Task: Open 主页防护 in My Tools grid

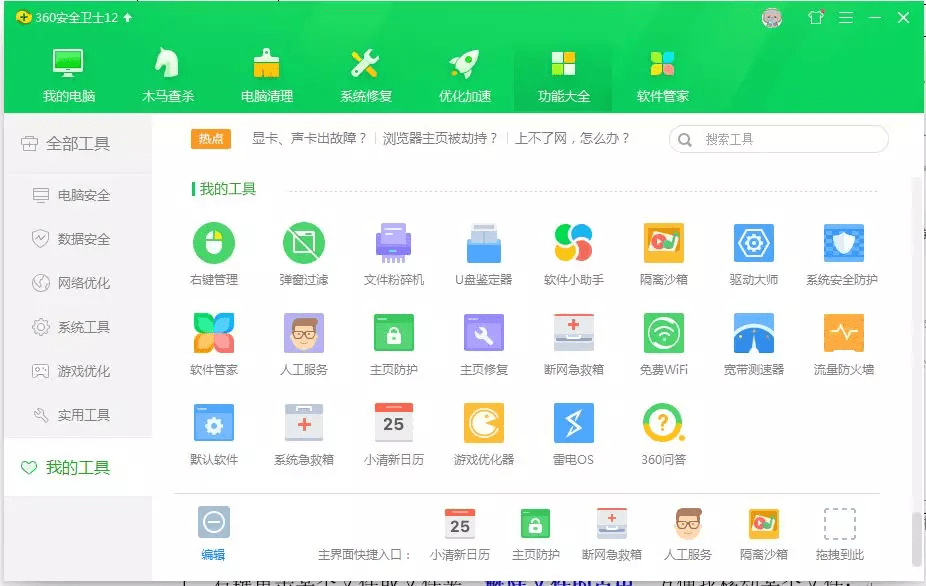Action: [x=393, y=344]
